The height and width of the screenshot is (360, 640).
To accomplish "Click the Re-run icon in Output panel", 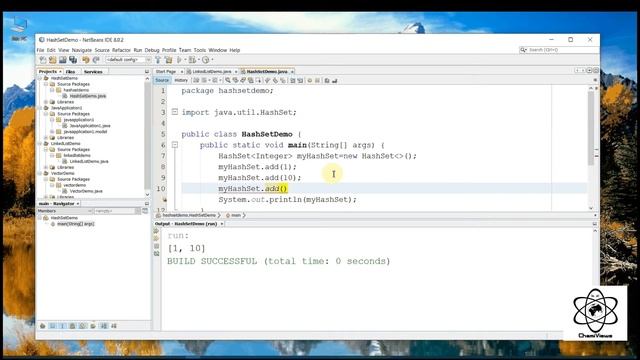I will [156, 231].
